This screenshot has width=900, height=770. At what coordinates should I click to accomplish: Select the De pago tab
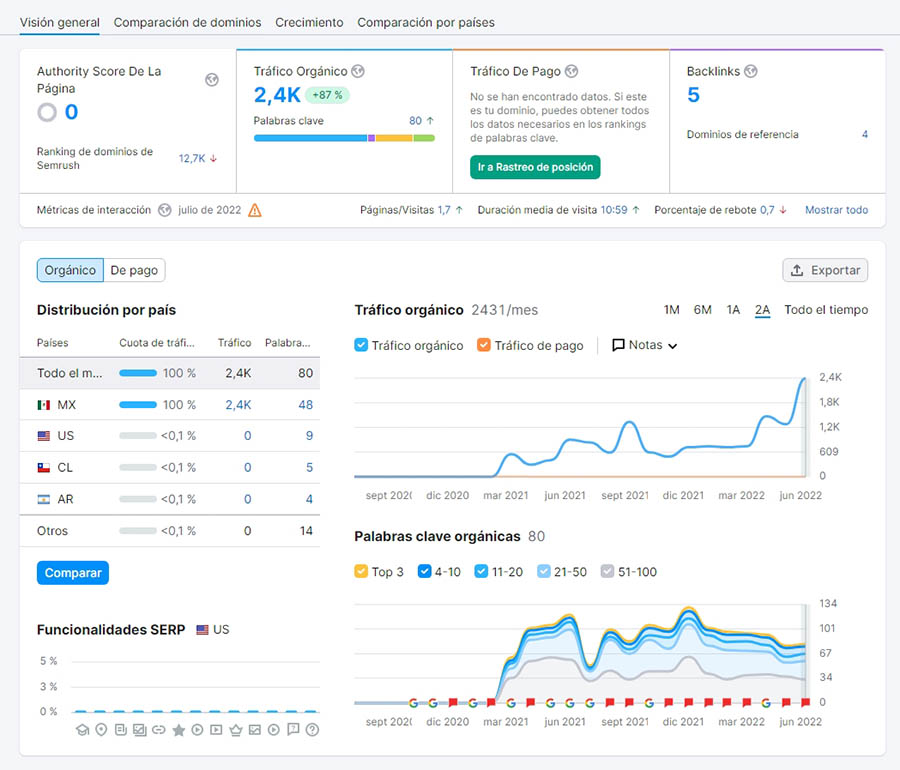(x=134, y=270)
